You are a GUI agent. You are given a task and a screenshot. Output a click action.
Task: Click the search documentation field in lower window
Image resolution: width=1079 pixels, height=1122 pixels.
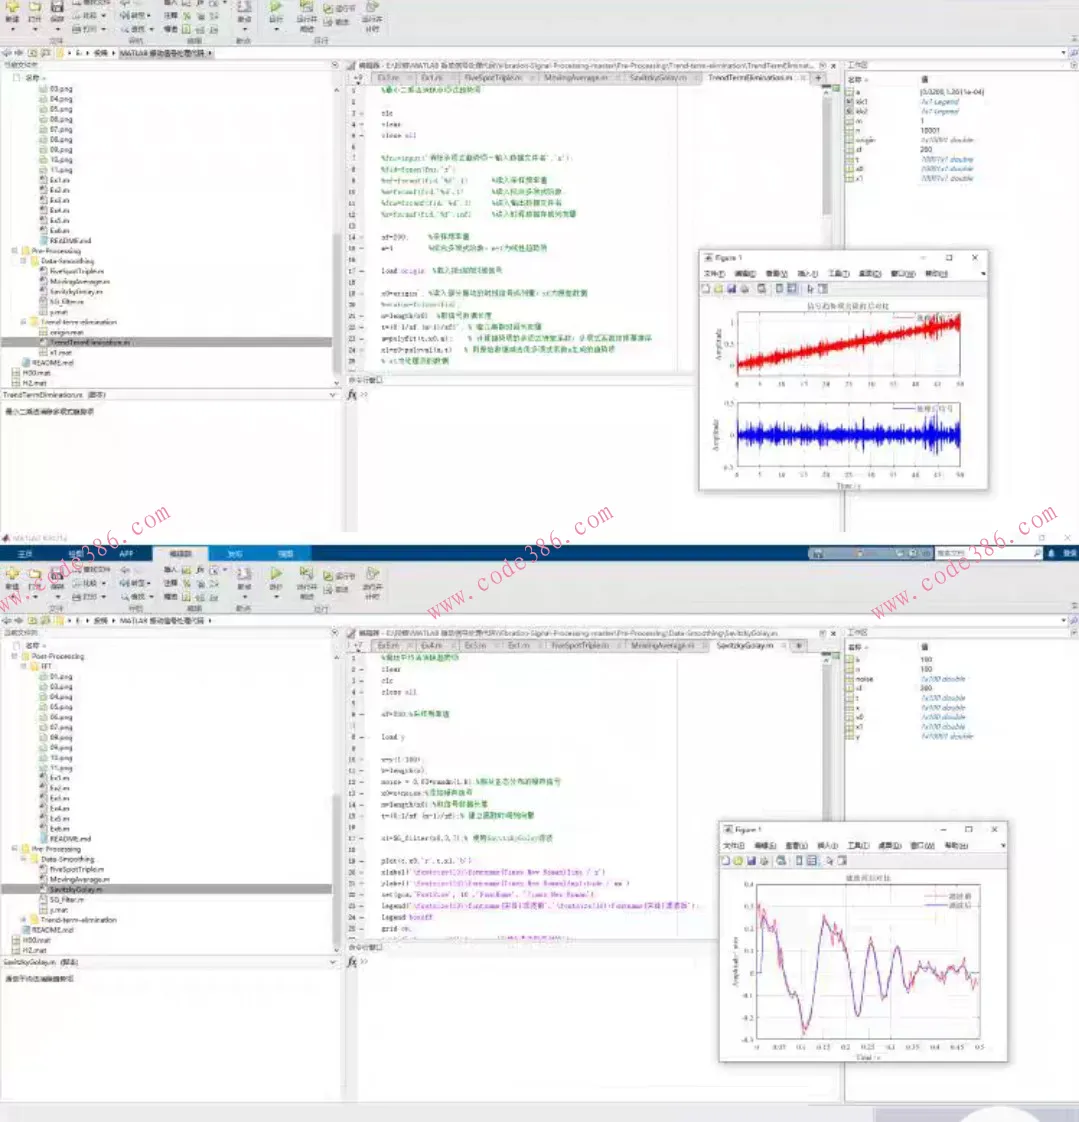point(983,553)
